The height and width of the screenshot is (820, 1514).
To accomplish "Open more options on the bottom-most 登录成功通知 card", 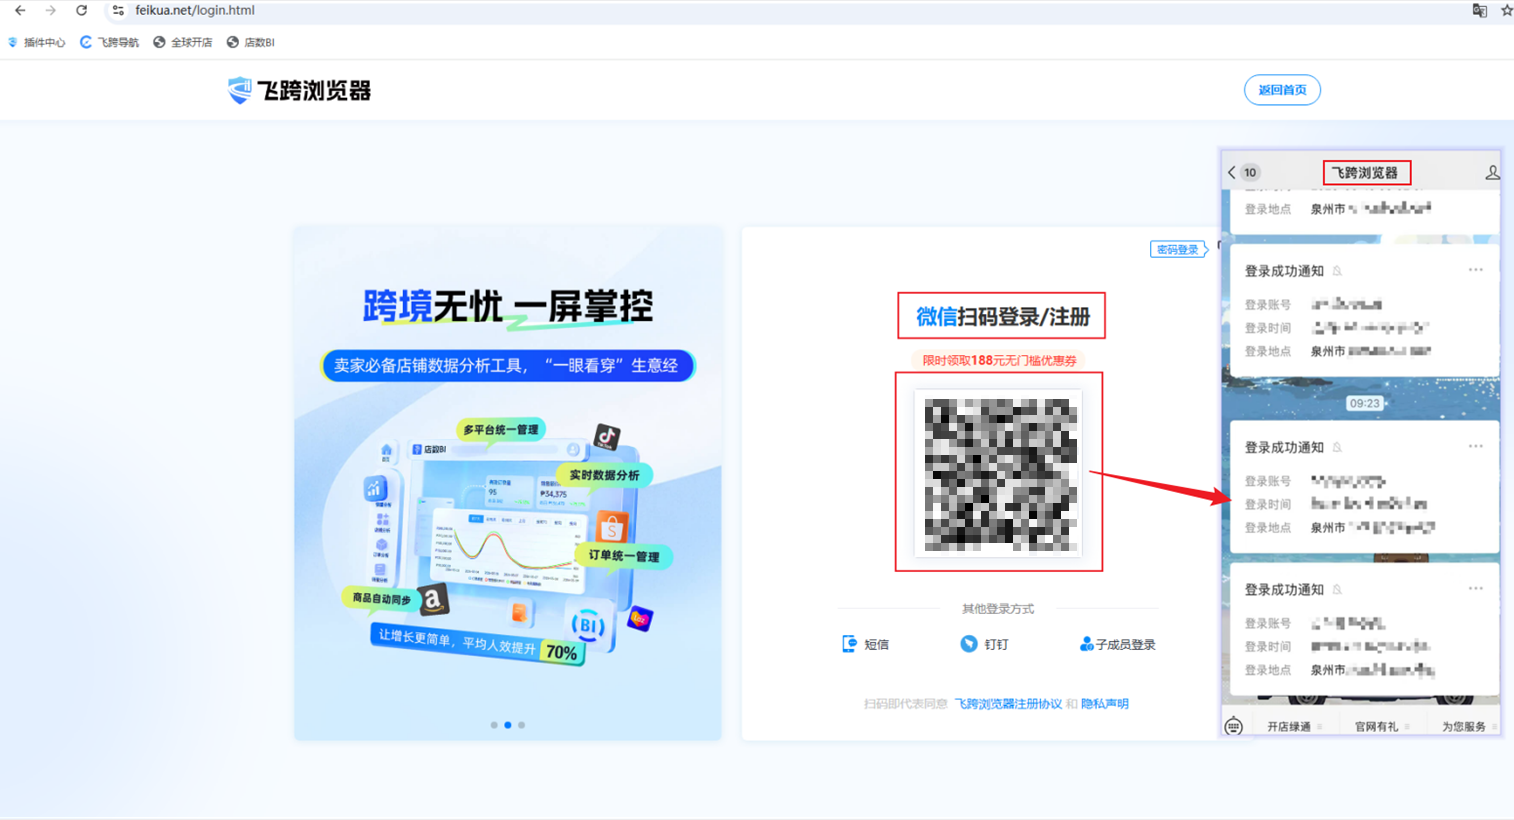I will (1475, 589).
